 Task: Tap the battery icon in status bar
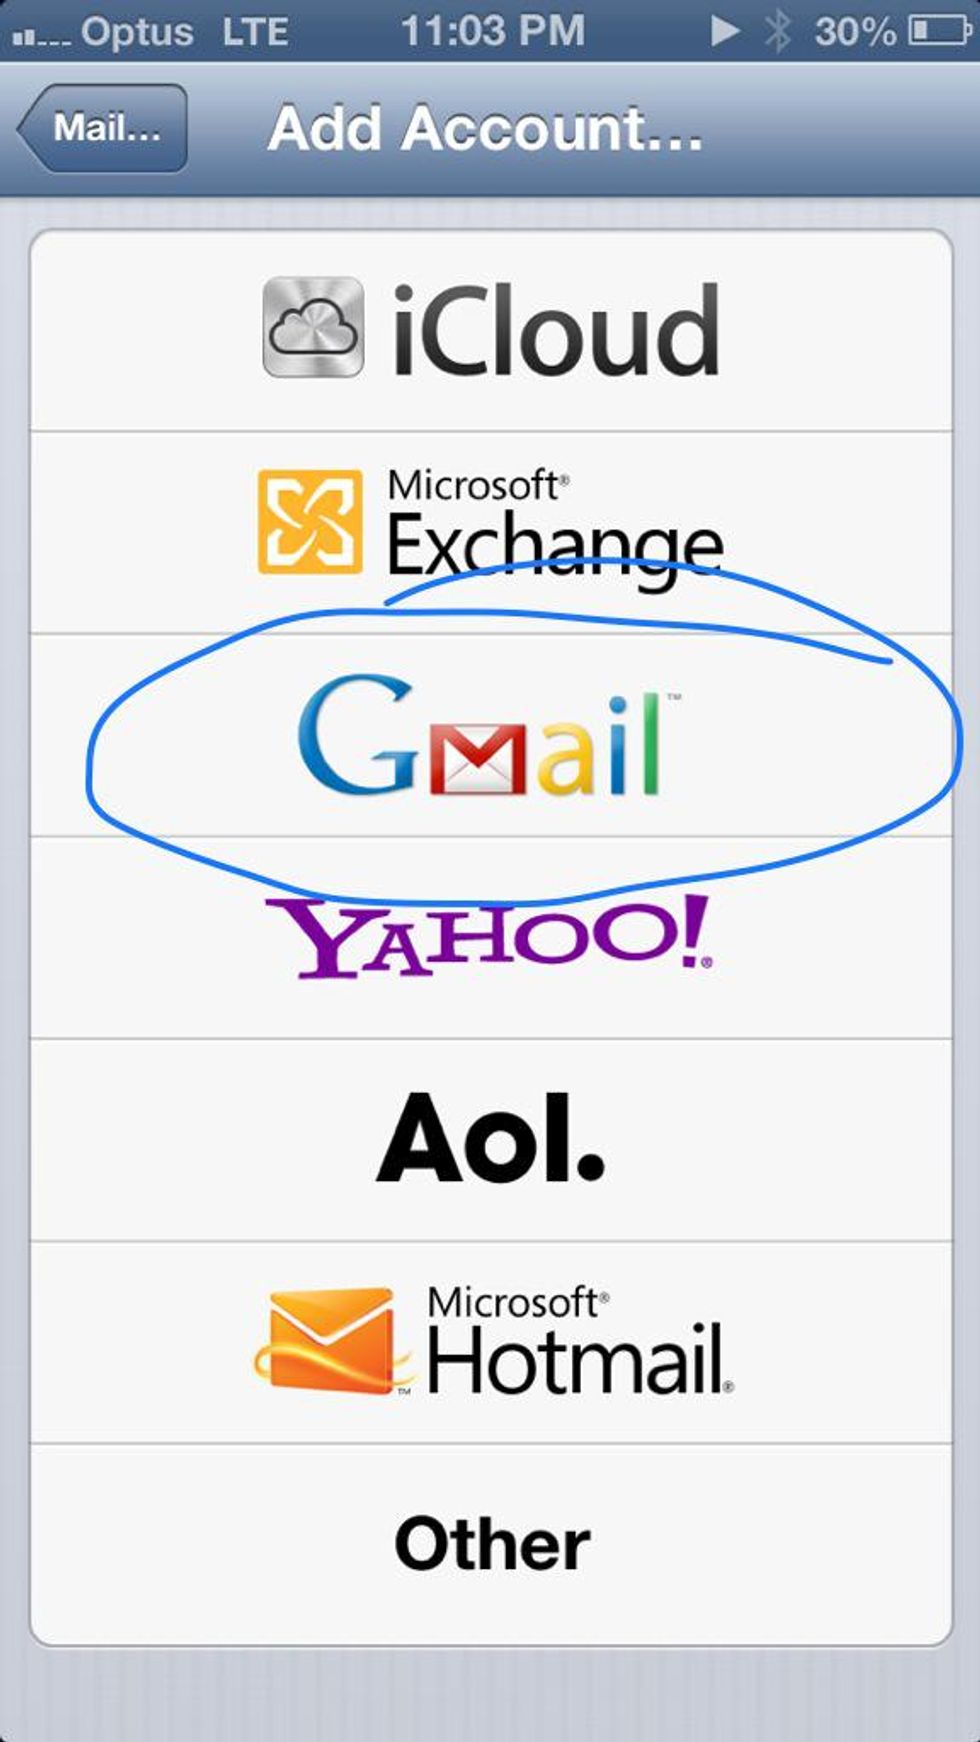[x=939, y=31]
